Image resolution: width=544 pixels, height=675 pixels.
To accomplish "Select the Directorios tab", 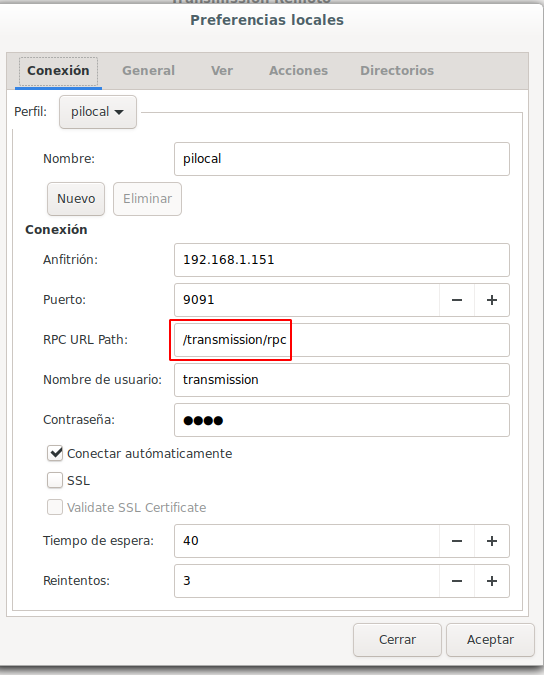I will [x=397, y=71].
